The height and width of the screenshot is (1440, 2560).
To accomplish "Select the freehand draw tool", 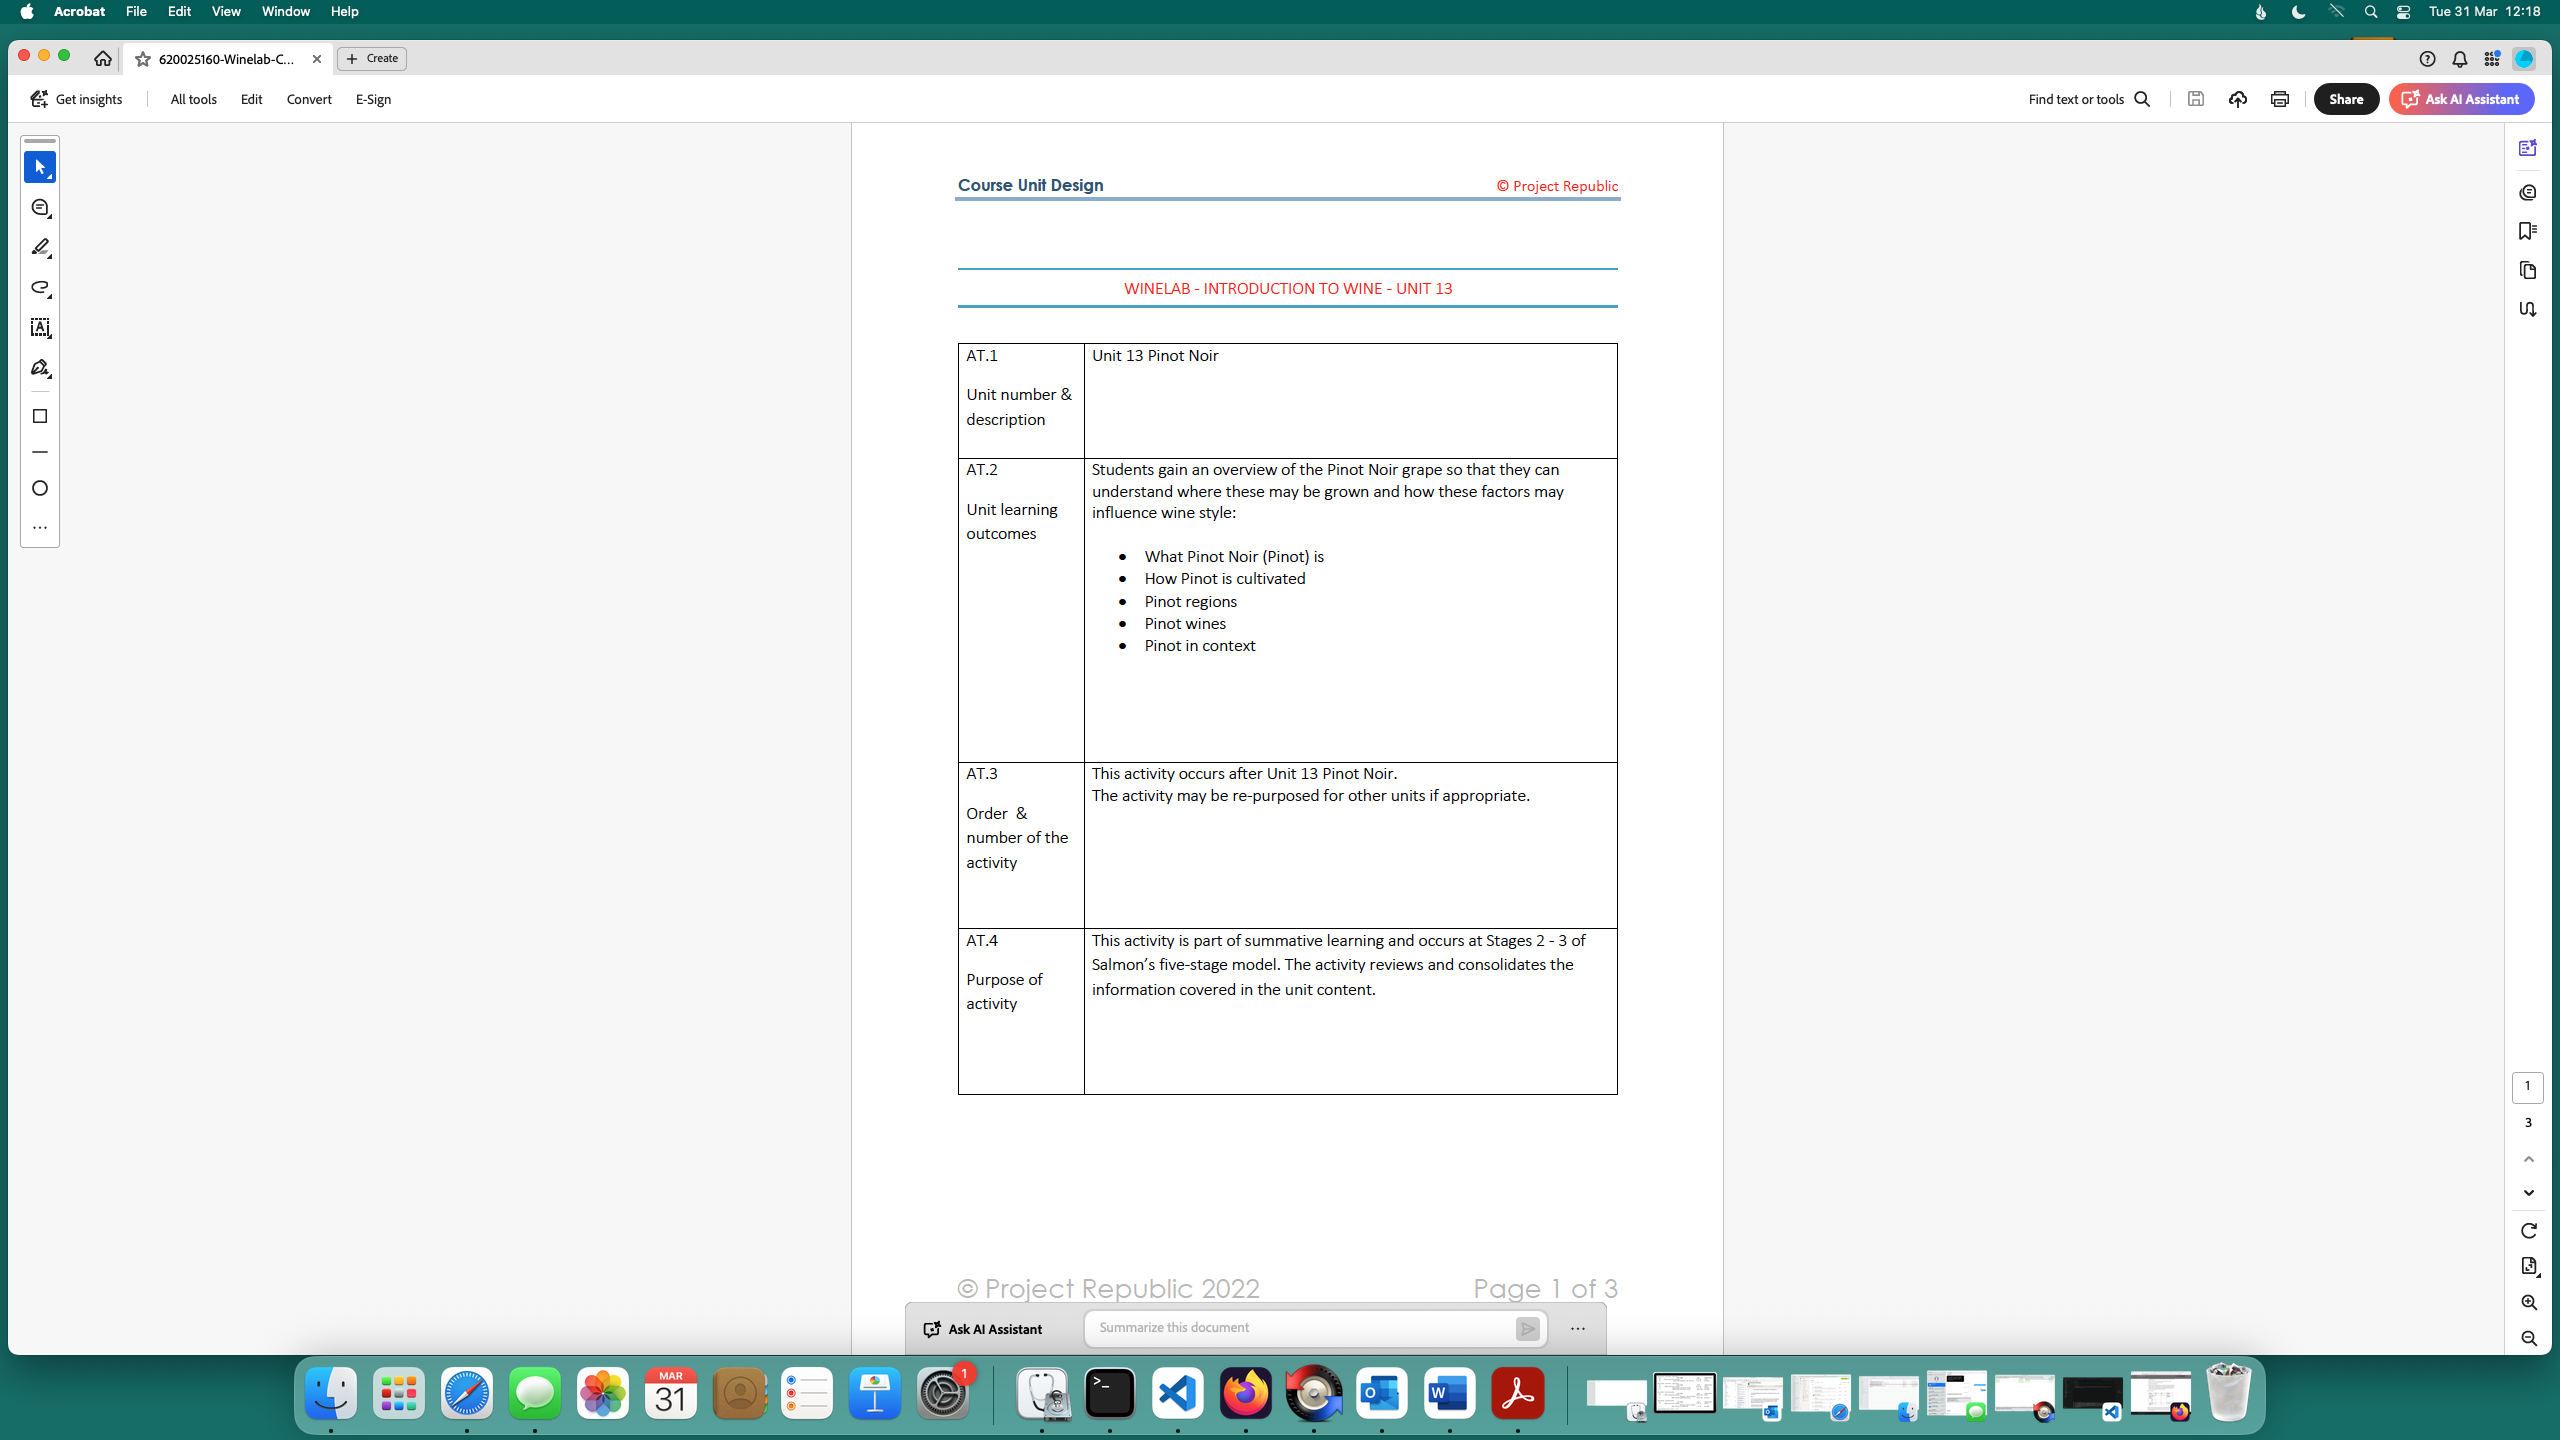I will tap(40, 288).
